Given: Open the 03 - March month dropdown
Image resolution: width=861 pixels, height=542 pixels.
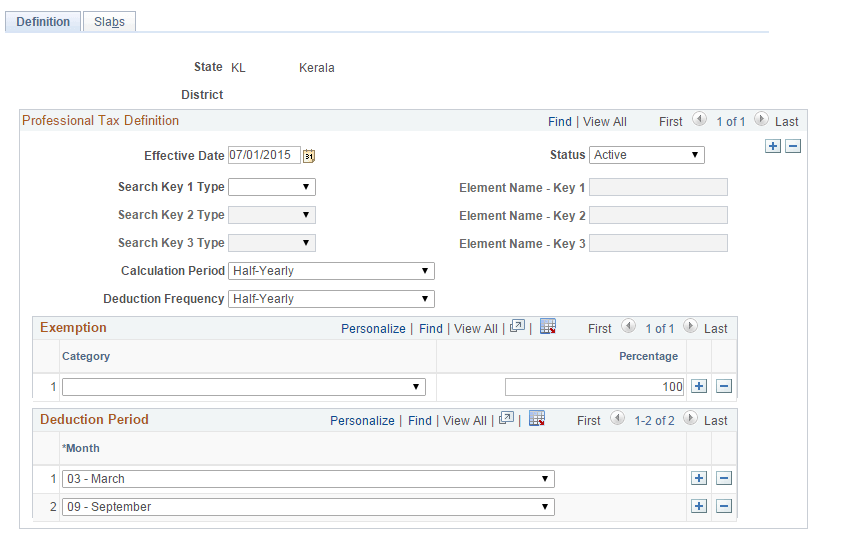Looking at the screenshot, I should 308,479.
